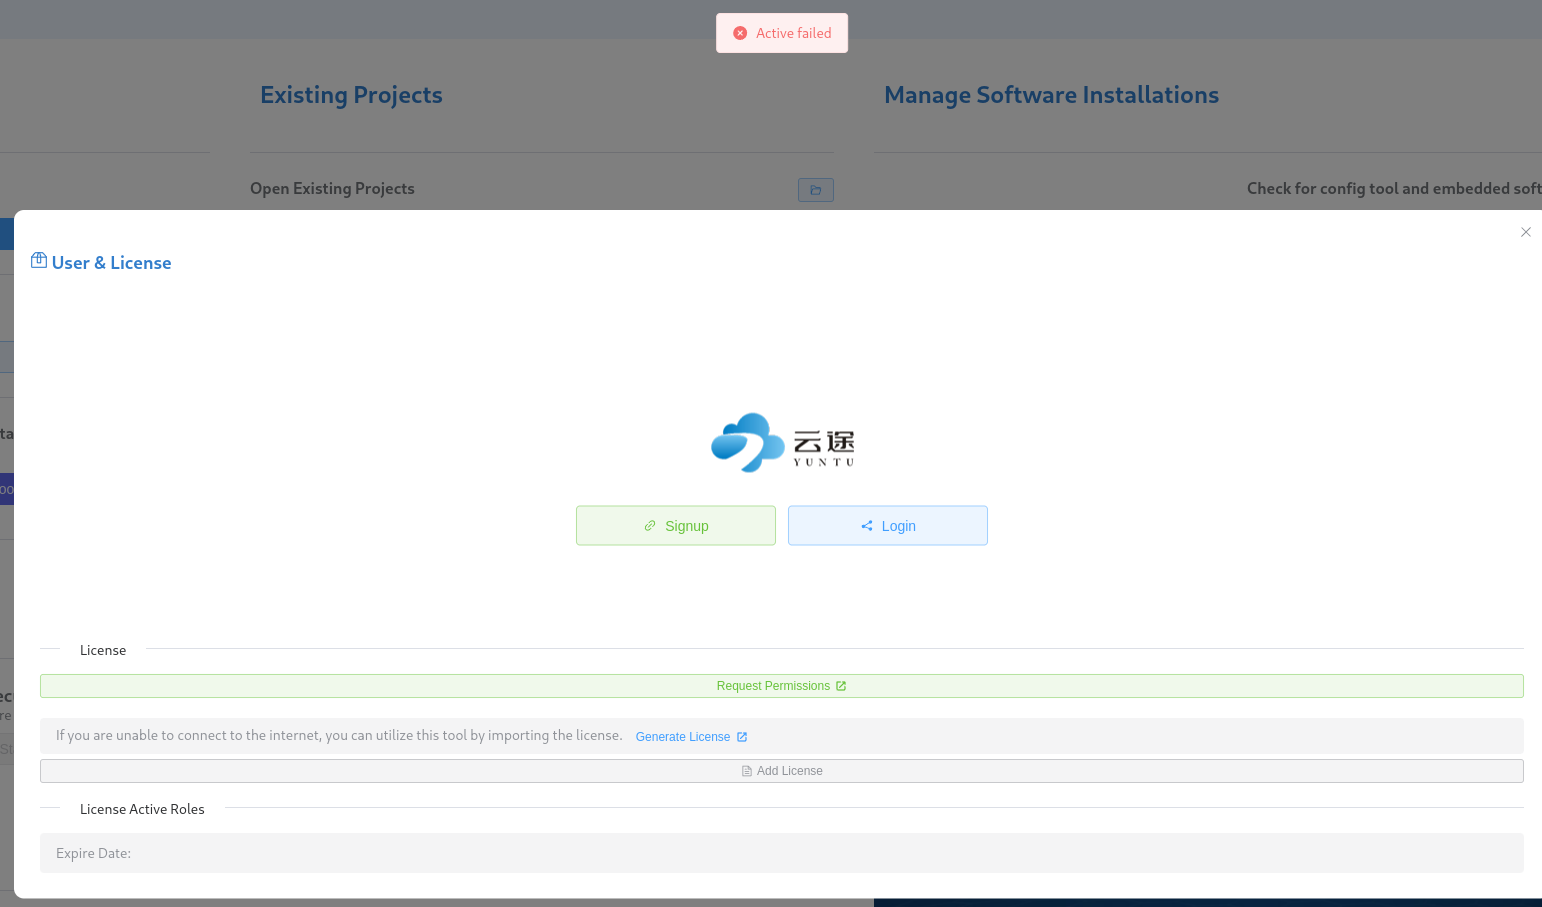Follow the Generate License link

683,737
